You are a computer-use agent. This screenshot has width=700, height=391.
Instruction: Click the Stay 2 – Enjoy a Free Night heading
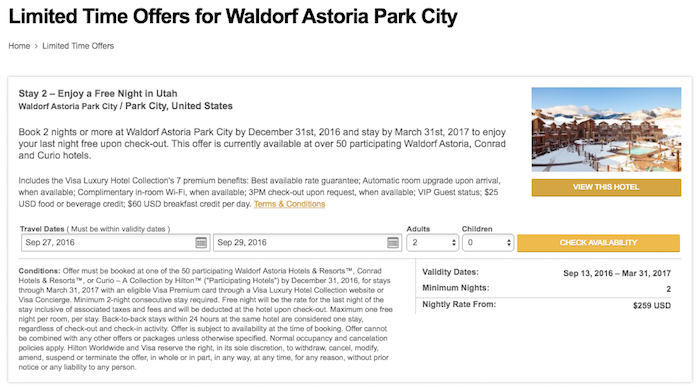point(98,94)
